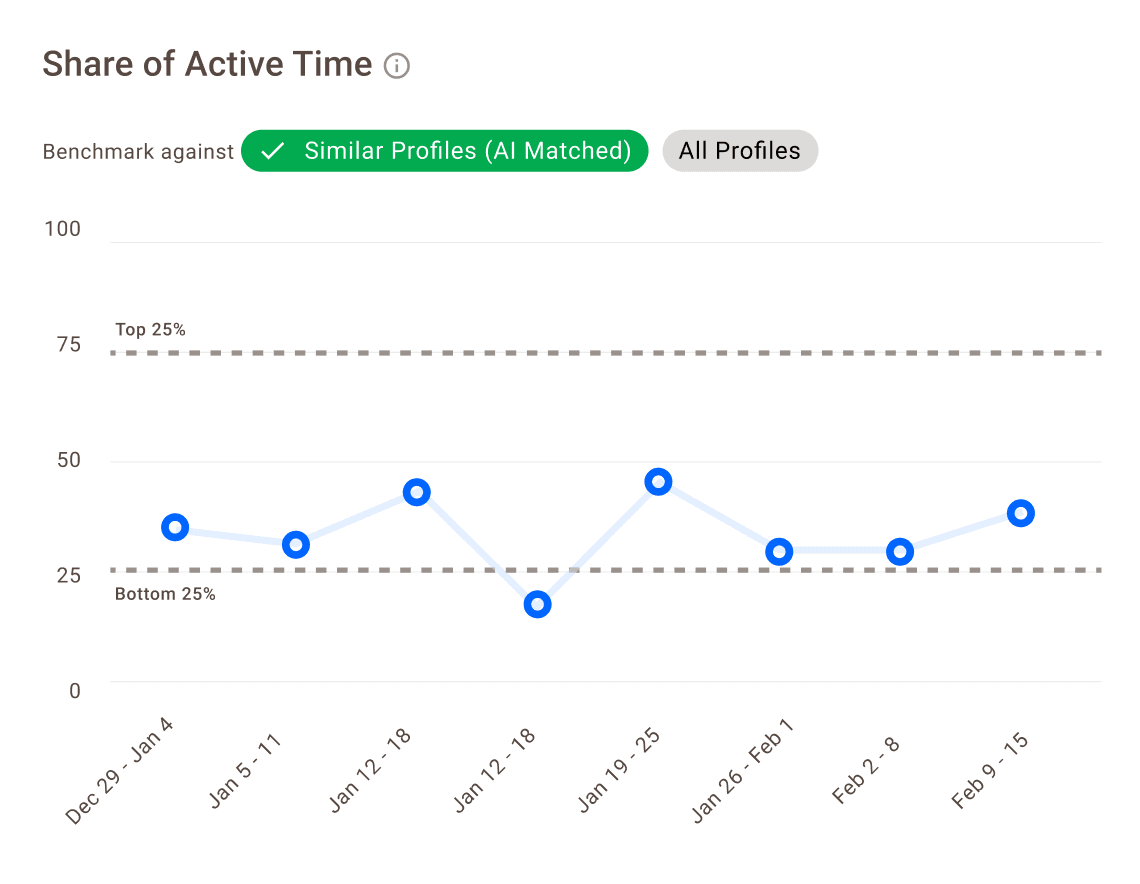
Task: Click the Jan 26 - Feb 1 axis label
Action: [x=743, y=770]
